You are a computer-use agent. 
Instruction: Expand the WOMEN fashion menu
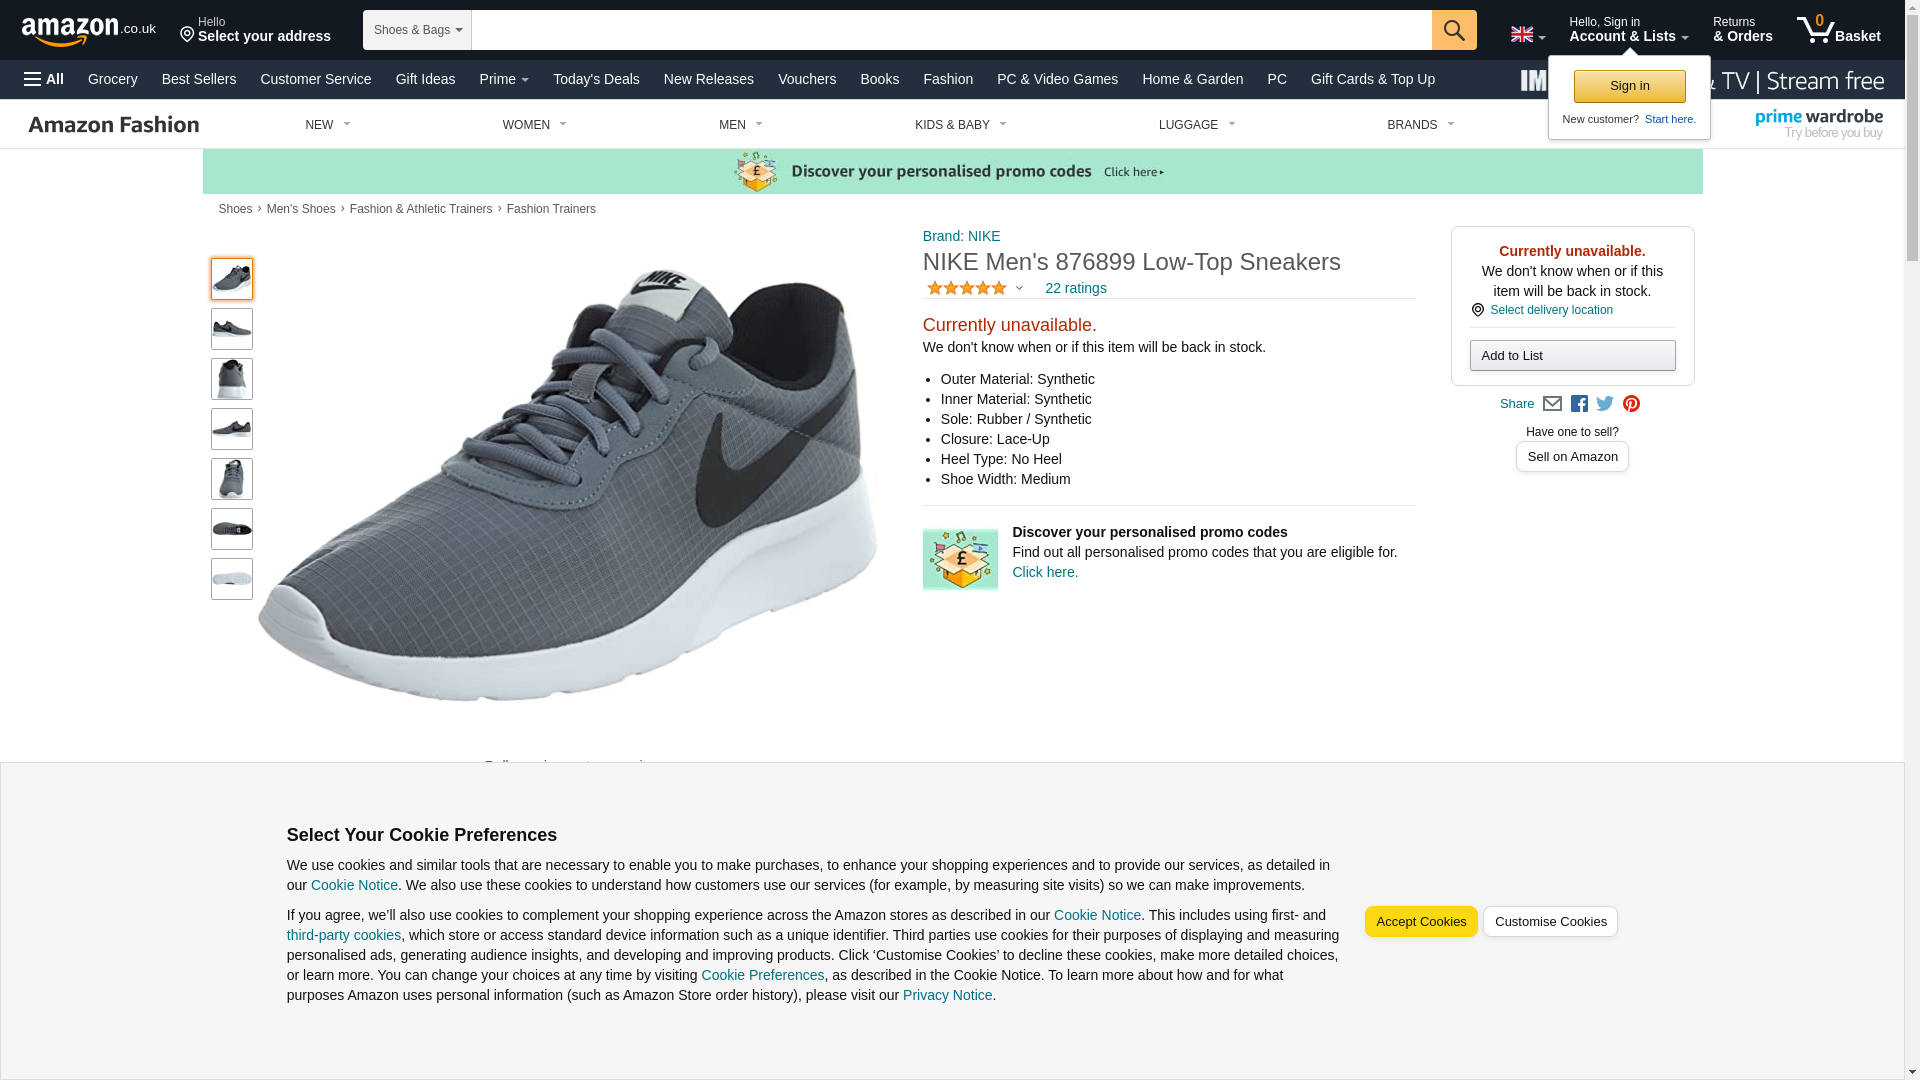click(x=535, y=125)
